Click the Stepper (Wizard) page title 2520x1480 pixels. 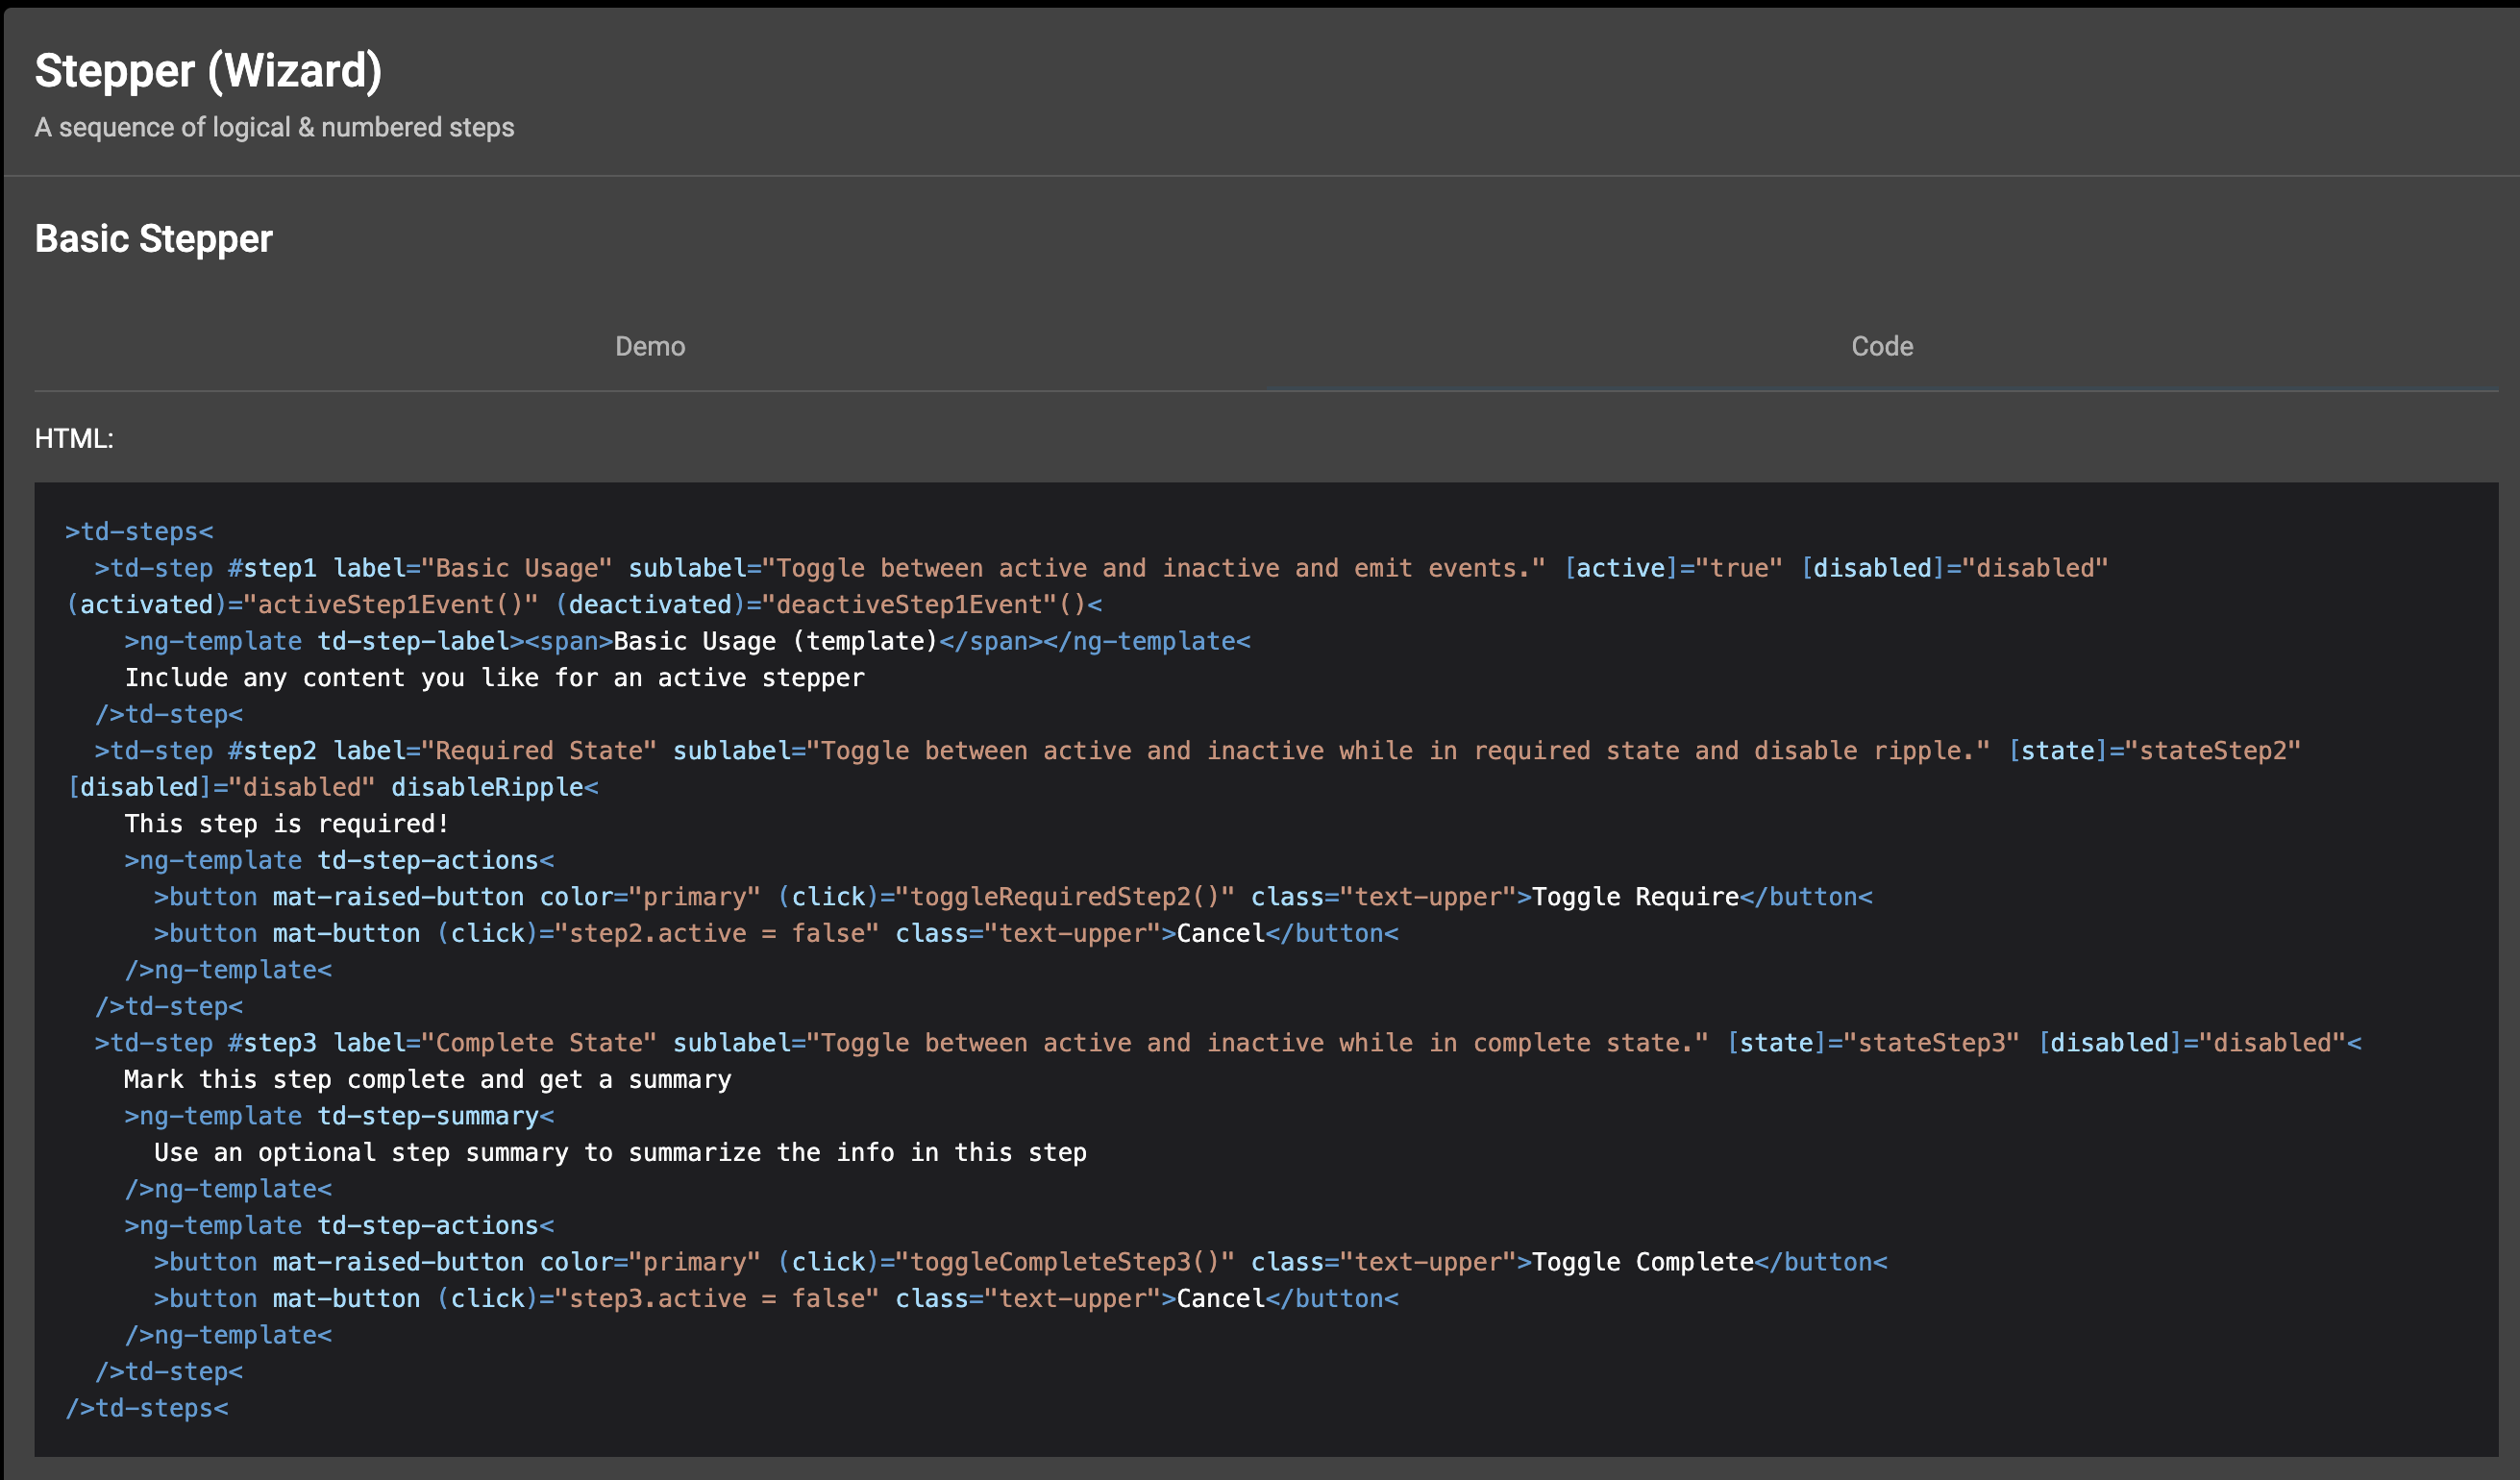pyautogui.click(x=209, y=70)
